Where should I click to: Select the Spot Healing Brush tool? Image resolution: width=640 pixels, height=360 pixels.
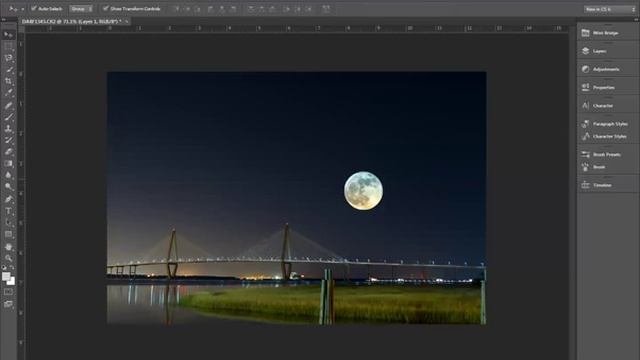(8, 106)
